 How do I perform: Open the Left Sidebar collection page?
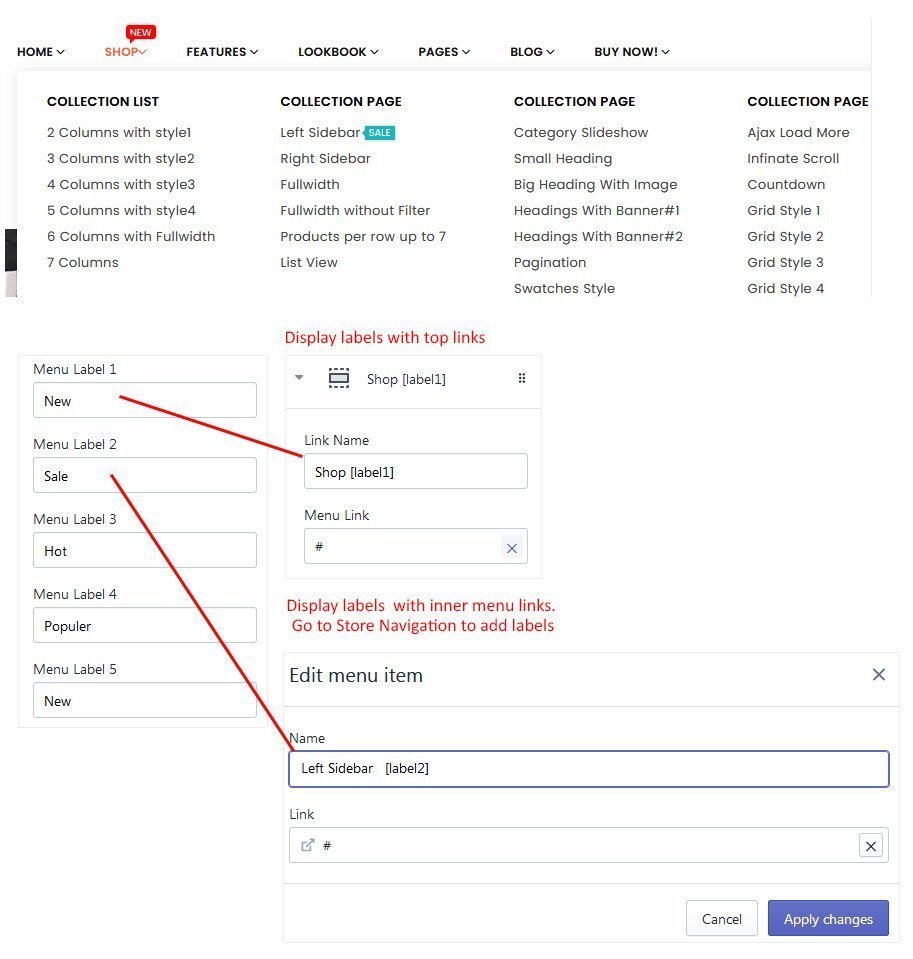click(320, 132)
